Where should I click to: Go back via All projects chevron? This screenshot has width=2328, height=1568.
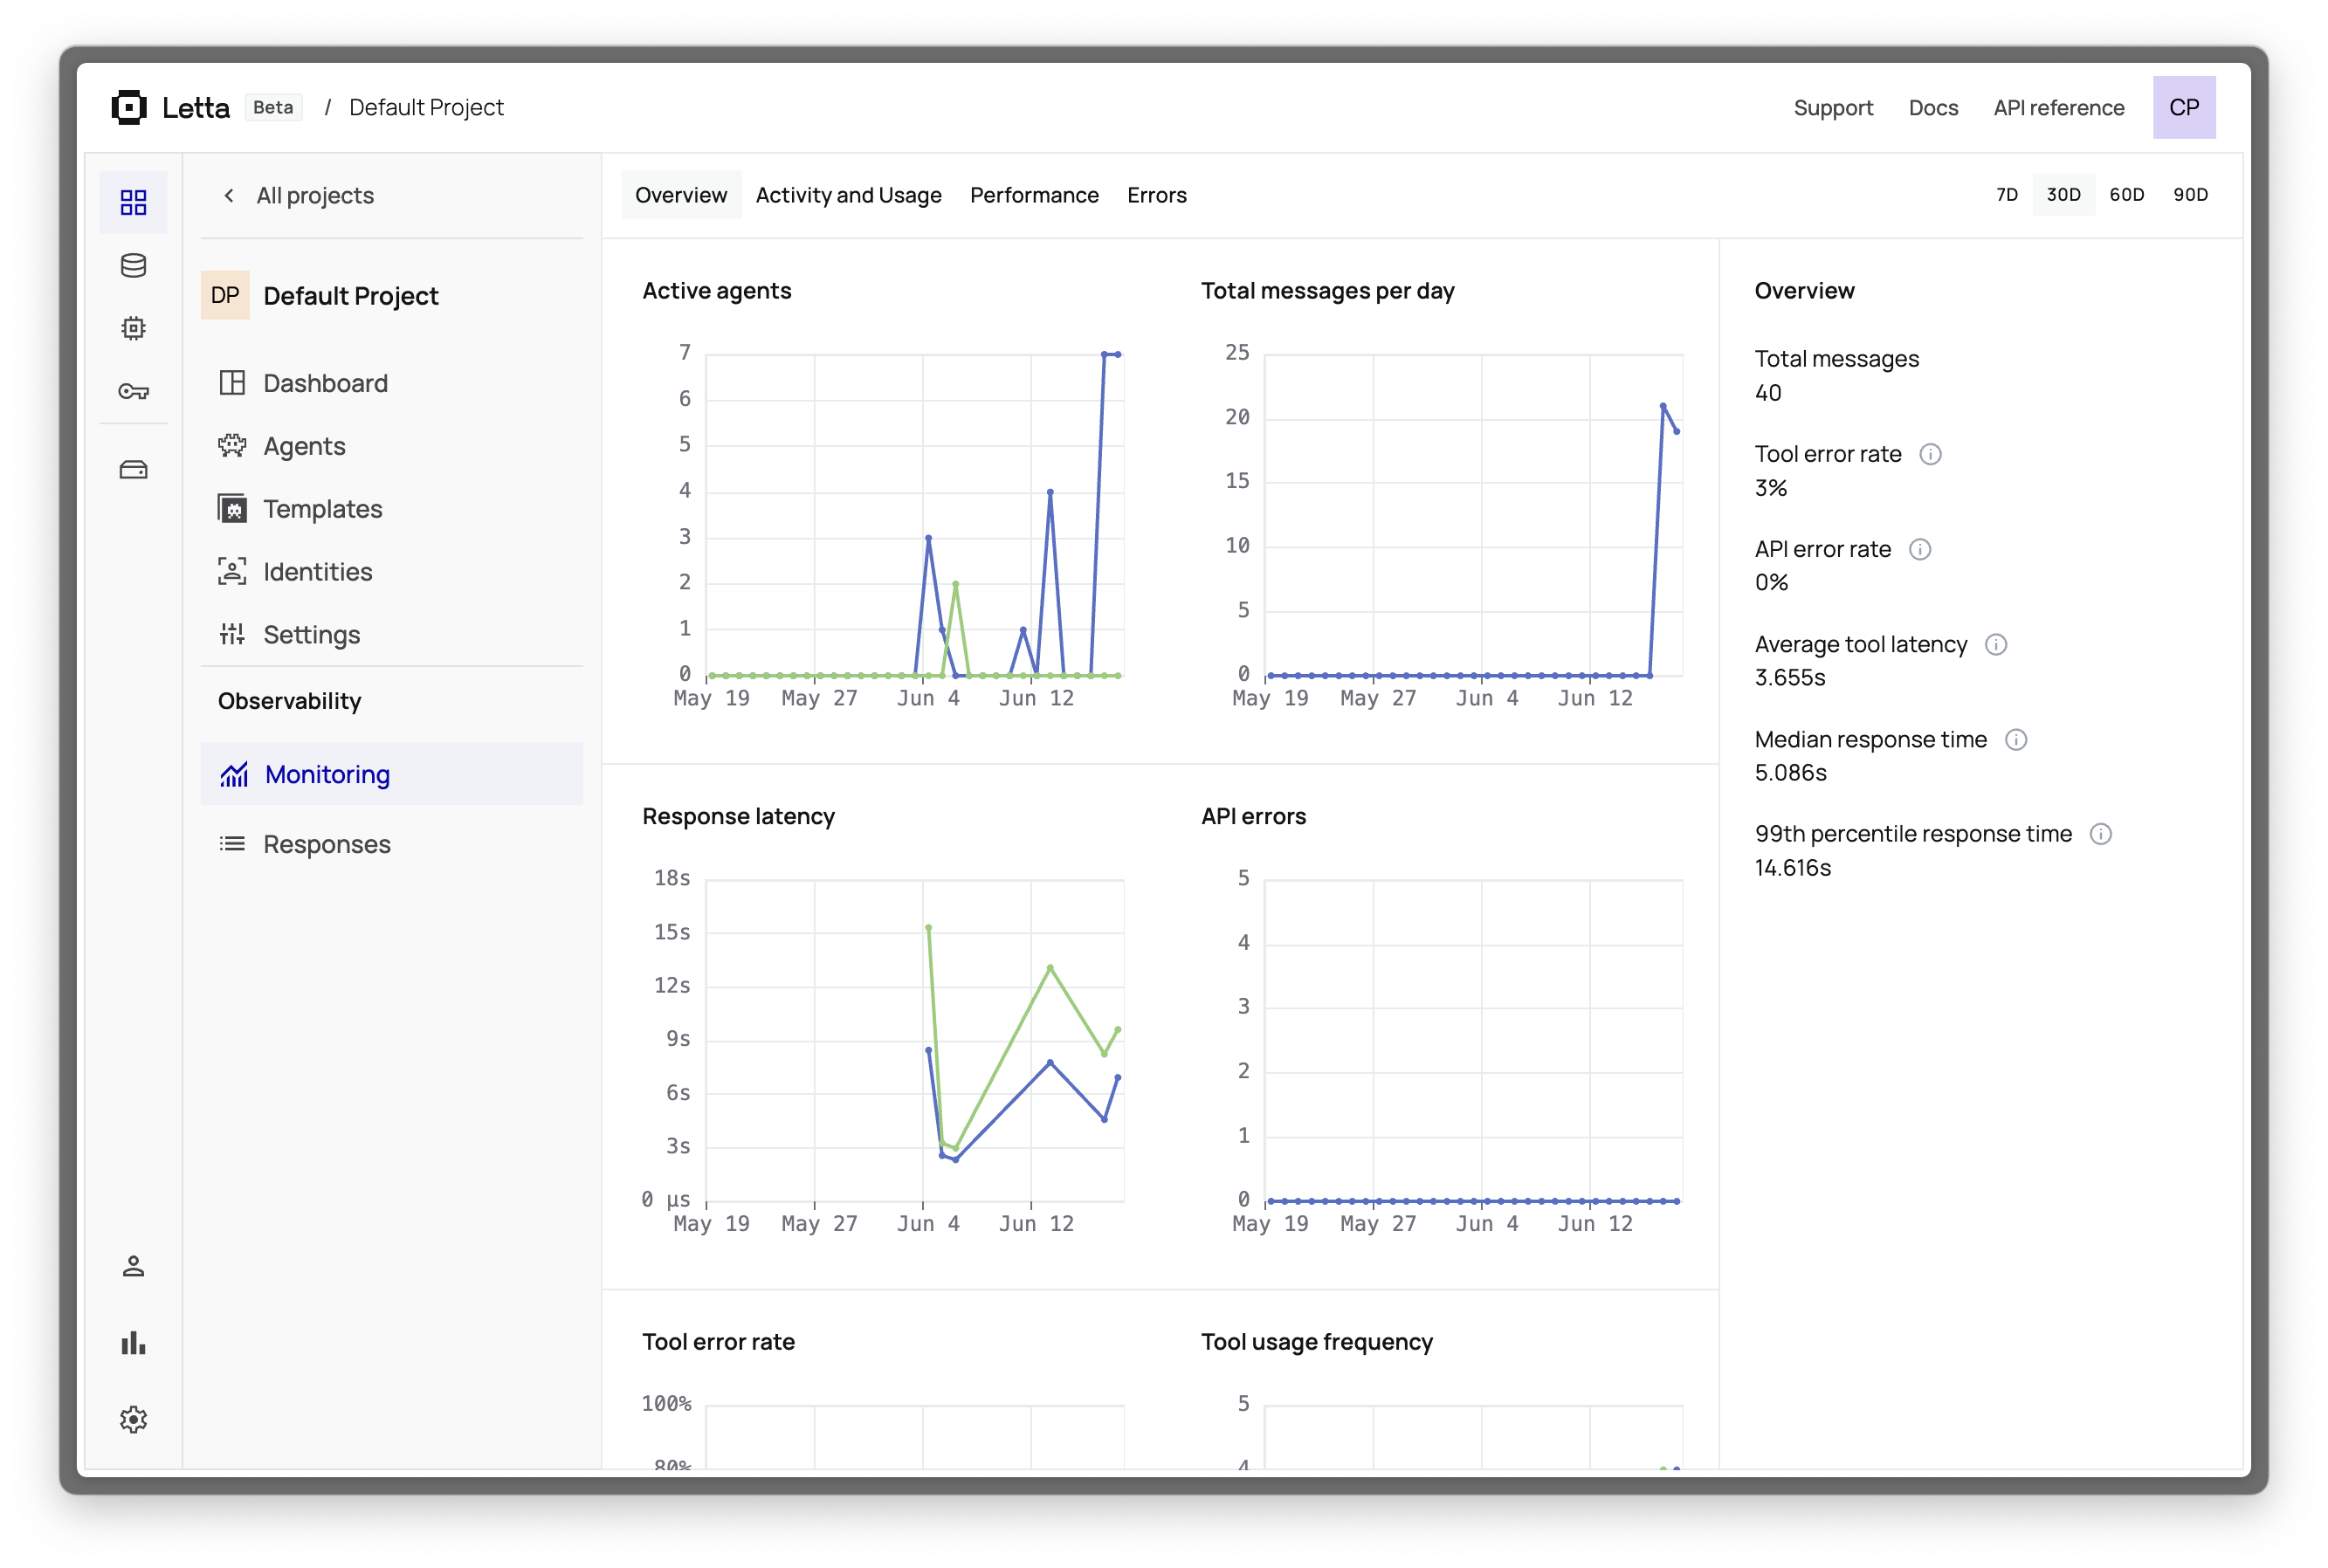click(229, 195)
